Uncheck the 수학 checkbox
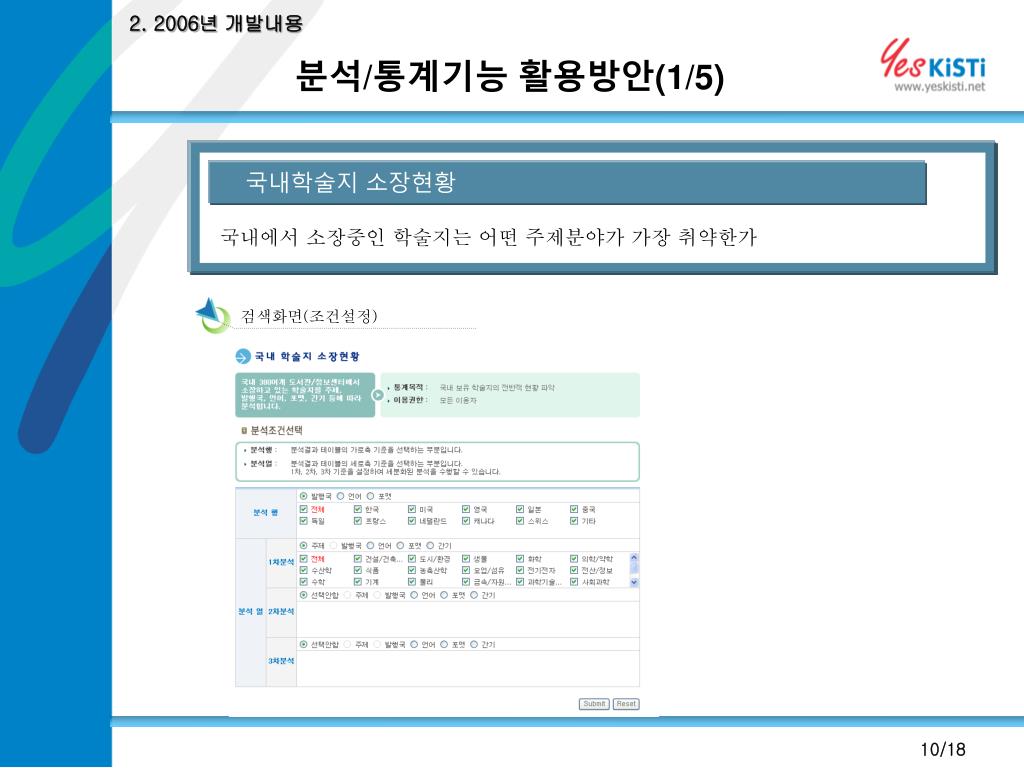This screenshot has height=768, width=1024. 304,581
